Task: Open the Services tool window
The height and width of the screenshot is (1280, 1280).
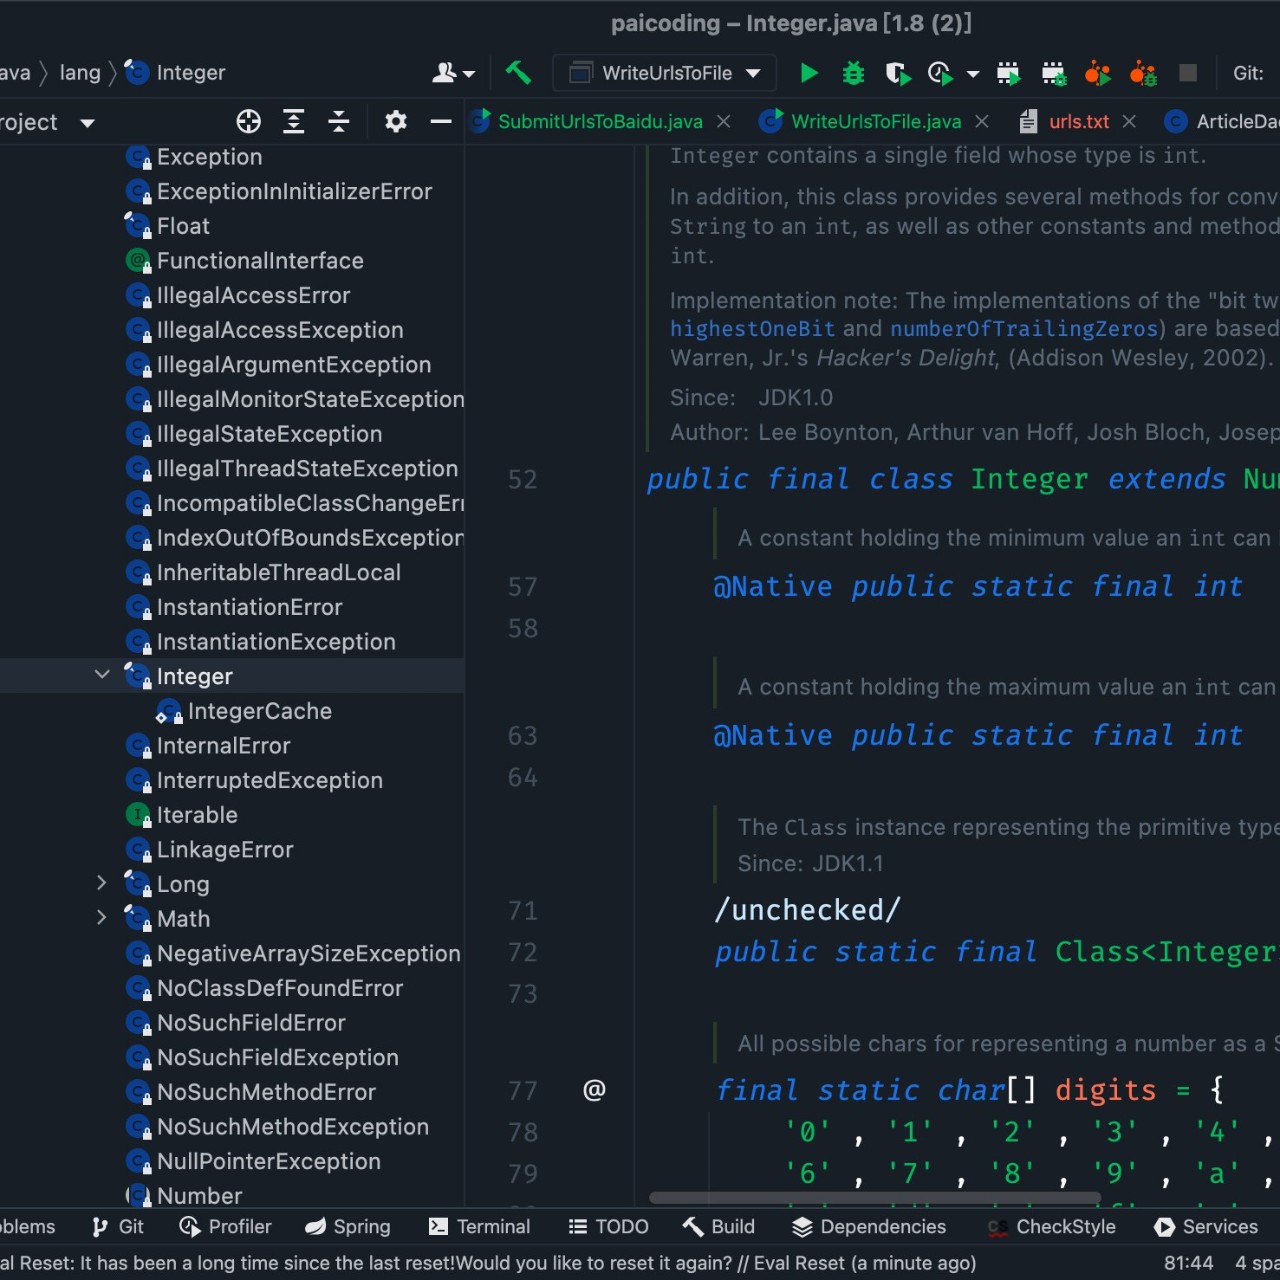Action: pos(1206,1227)
